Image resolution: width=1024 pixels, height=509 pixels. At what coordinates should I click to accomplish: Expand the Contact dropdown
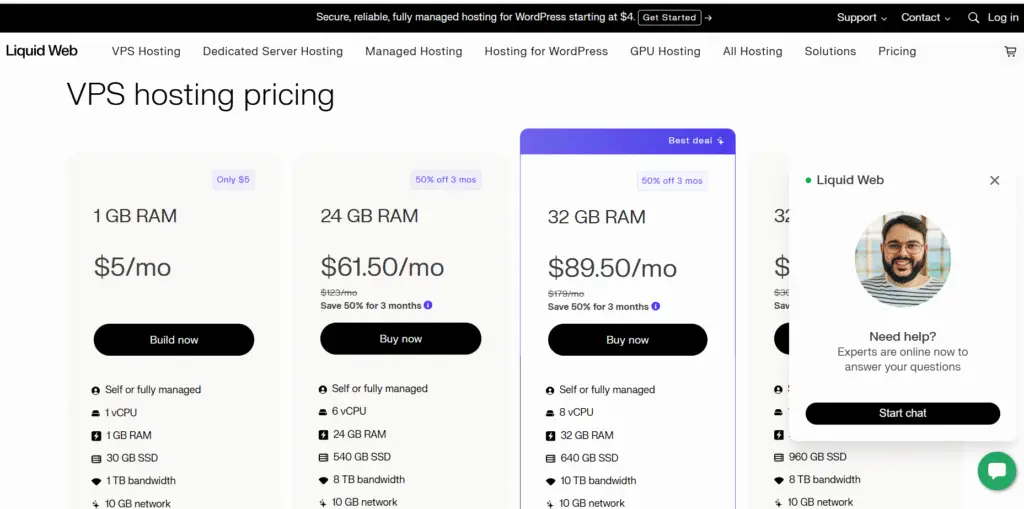tap(926, 18)
